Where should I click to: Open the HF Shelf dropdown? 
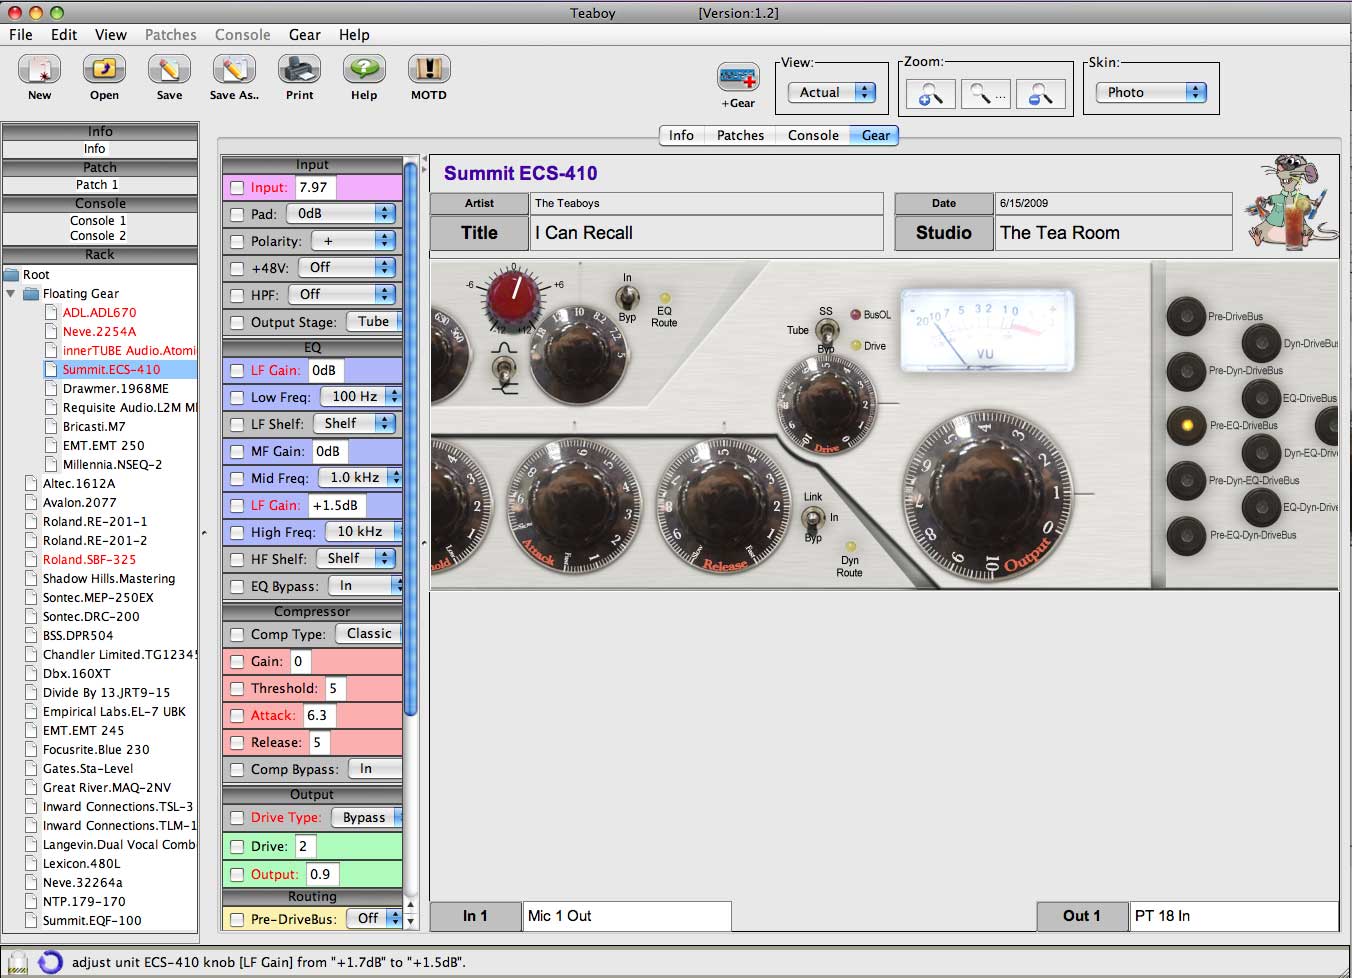pyautogui.click(x=355, y=558)
